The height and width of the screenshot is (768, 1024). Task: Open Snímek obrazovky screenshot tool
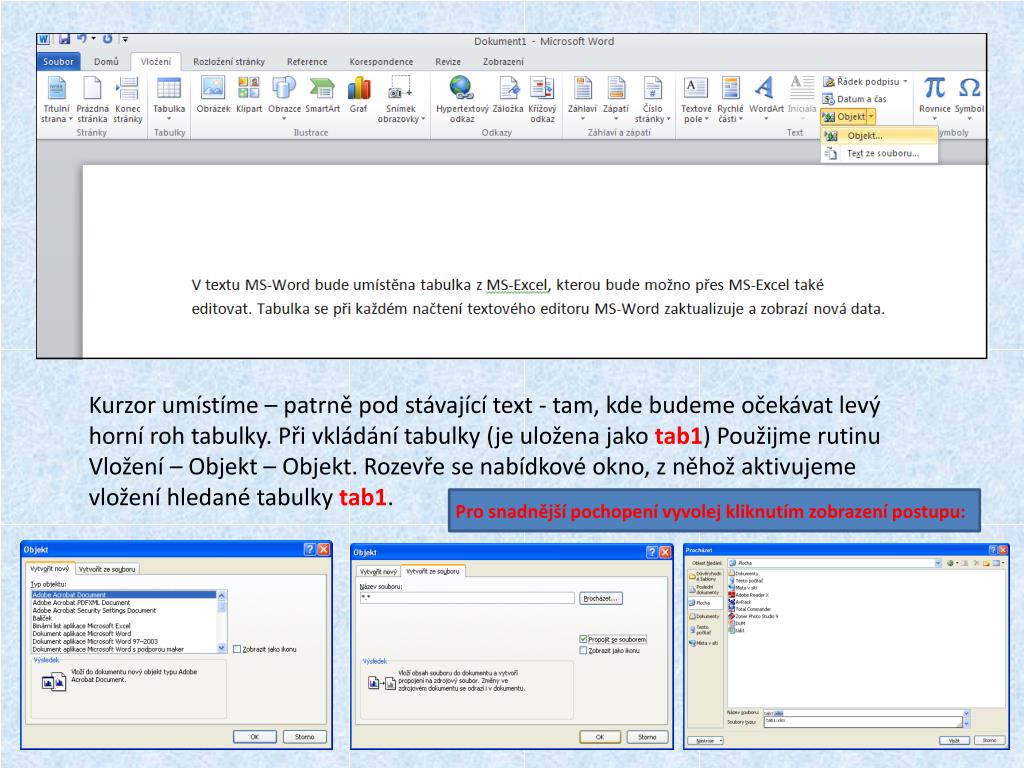[x=400, y=99]
